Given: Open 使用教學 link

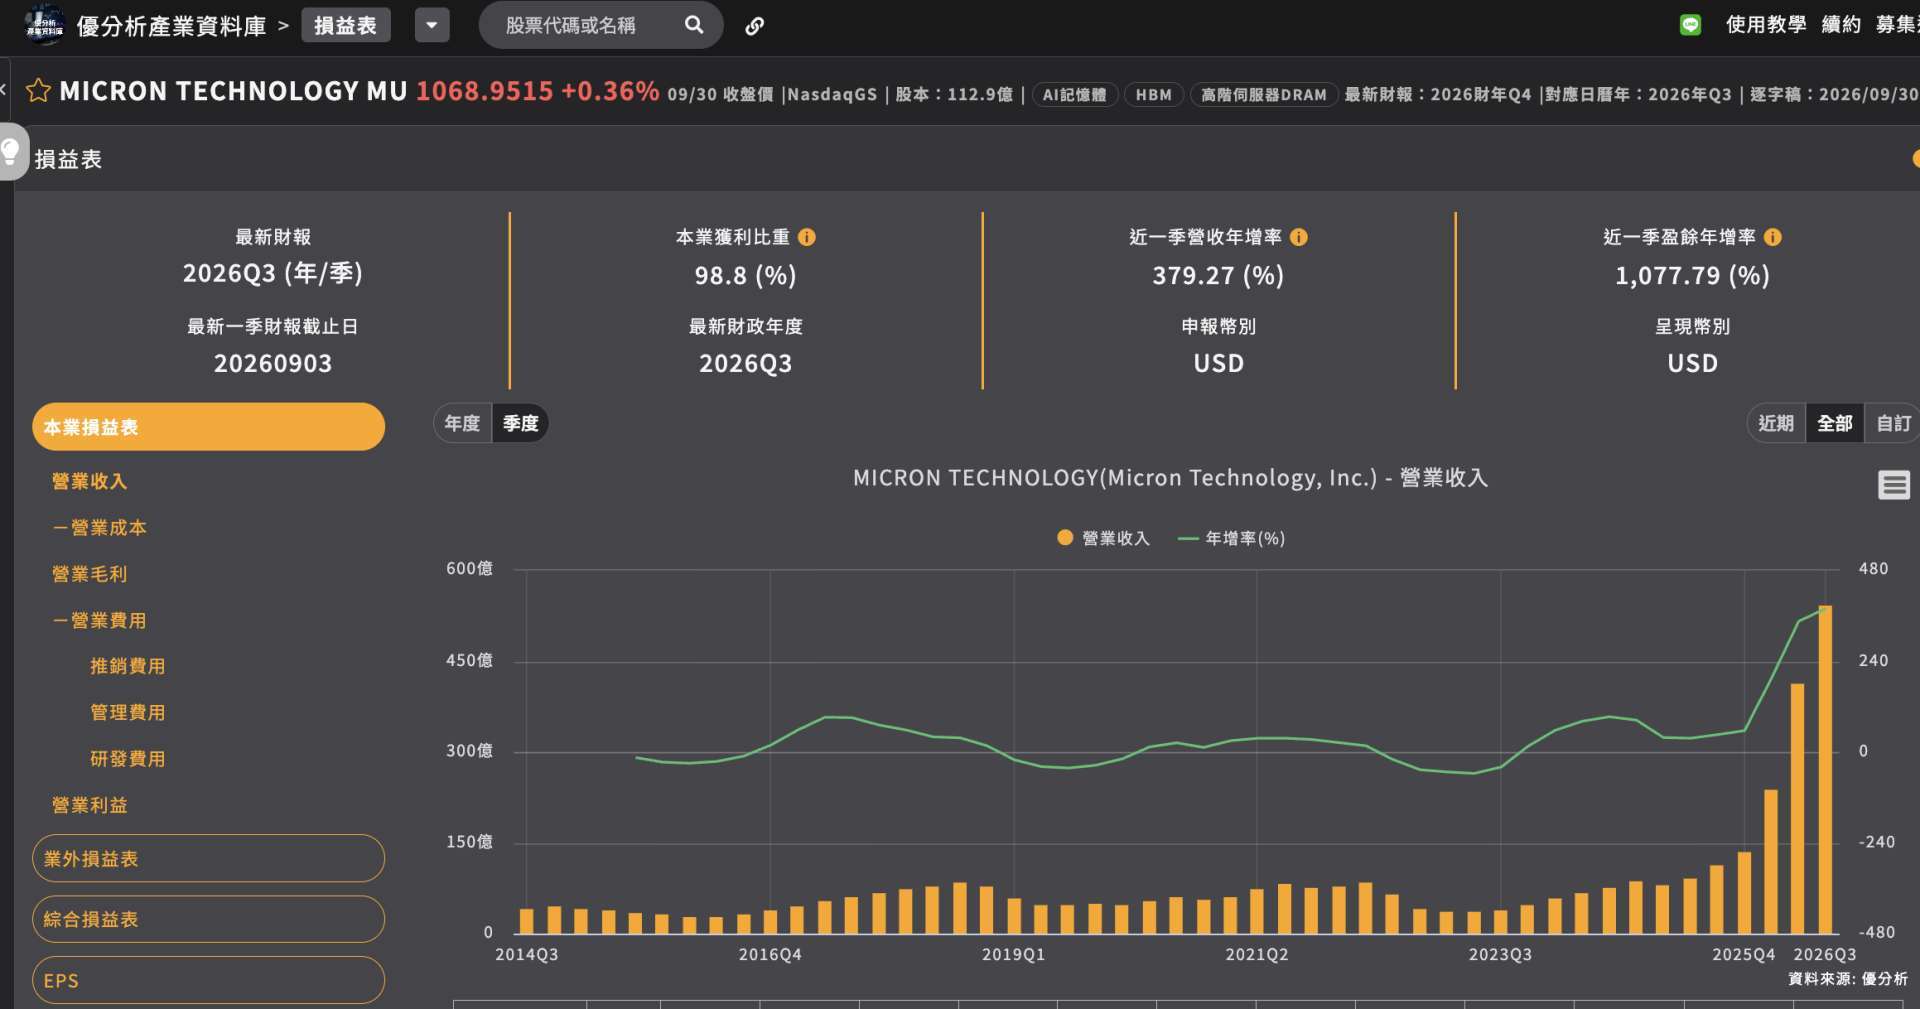Looking at the screenshot, I should coord(1766,25).
